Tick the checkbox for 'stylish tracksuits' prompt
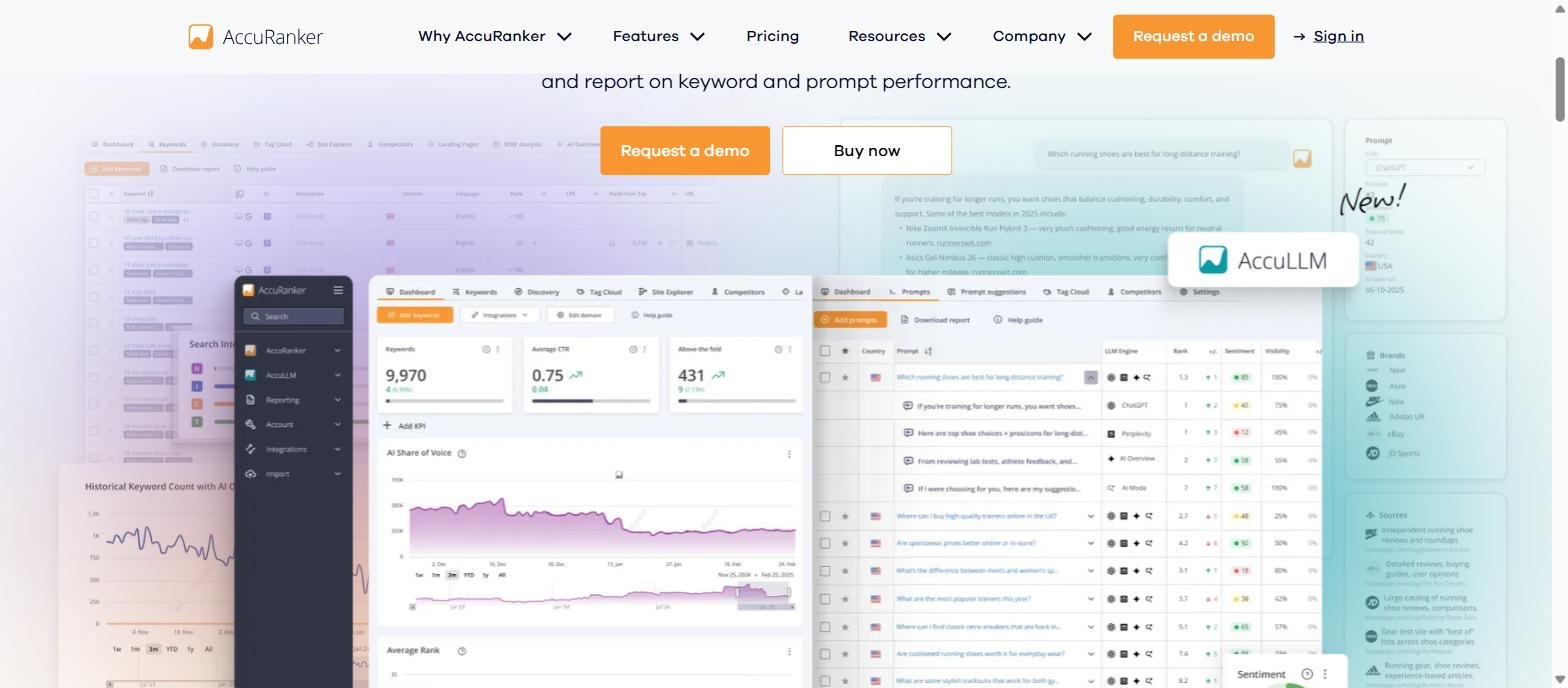 pyautogui.click(x=825, y=681)
